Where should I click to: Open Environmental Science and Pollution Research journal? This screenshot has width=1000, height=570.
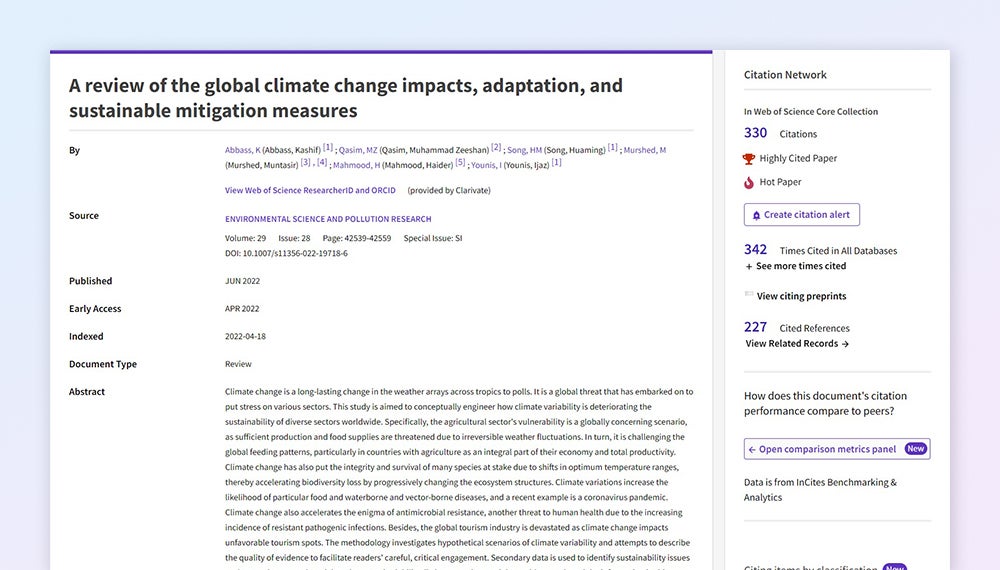328,219
